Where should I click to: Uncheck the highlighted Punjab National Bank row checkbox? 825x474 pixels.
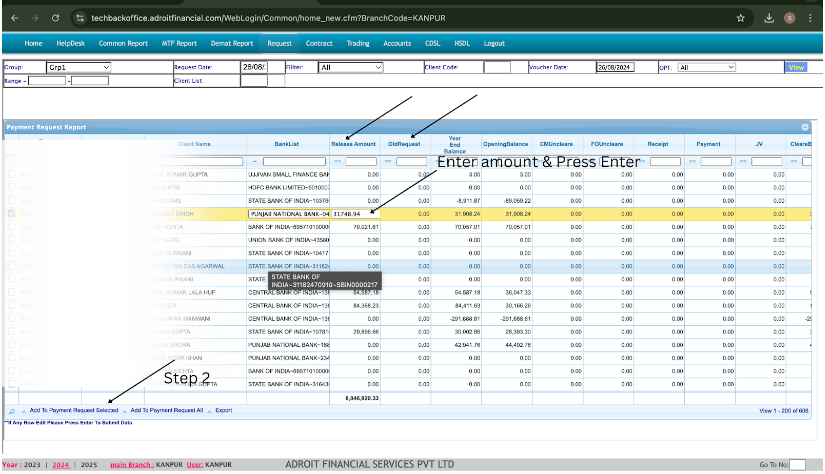point(12,214)
